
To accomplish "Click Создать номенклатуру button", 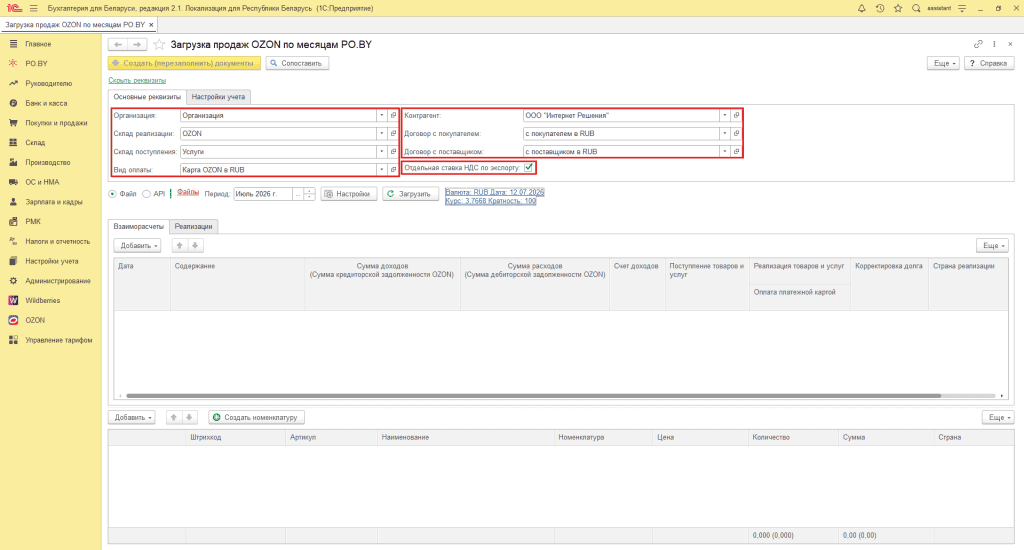I will coord(257,417).
